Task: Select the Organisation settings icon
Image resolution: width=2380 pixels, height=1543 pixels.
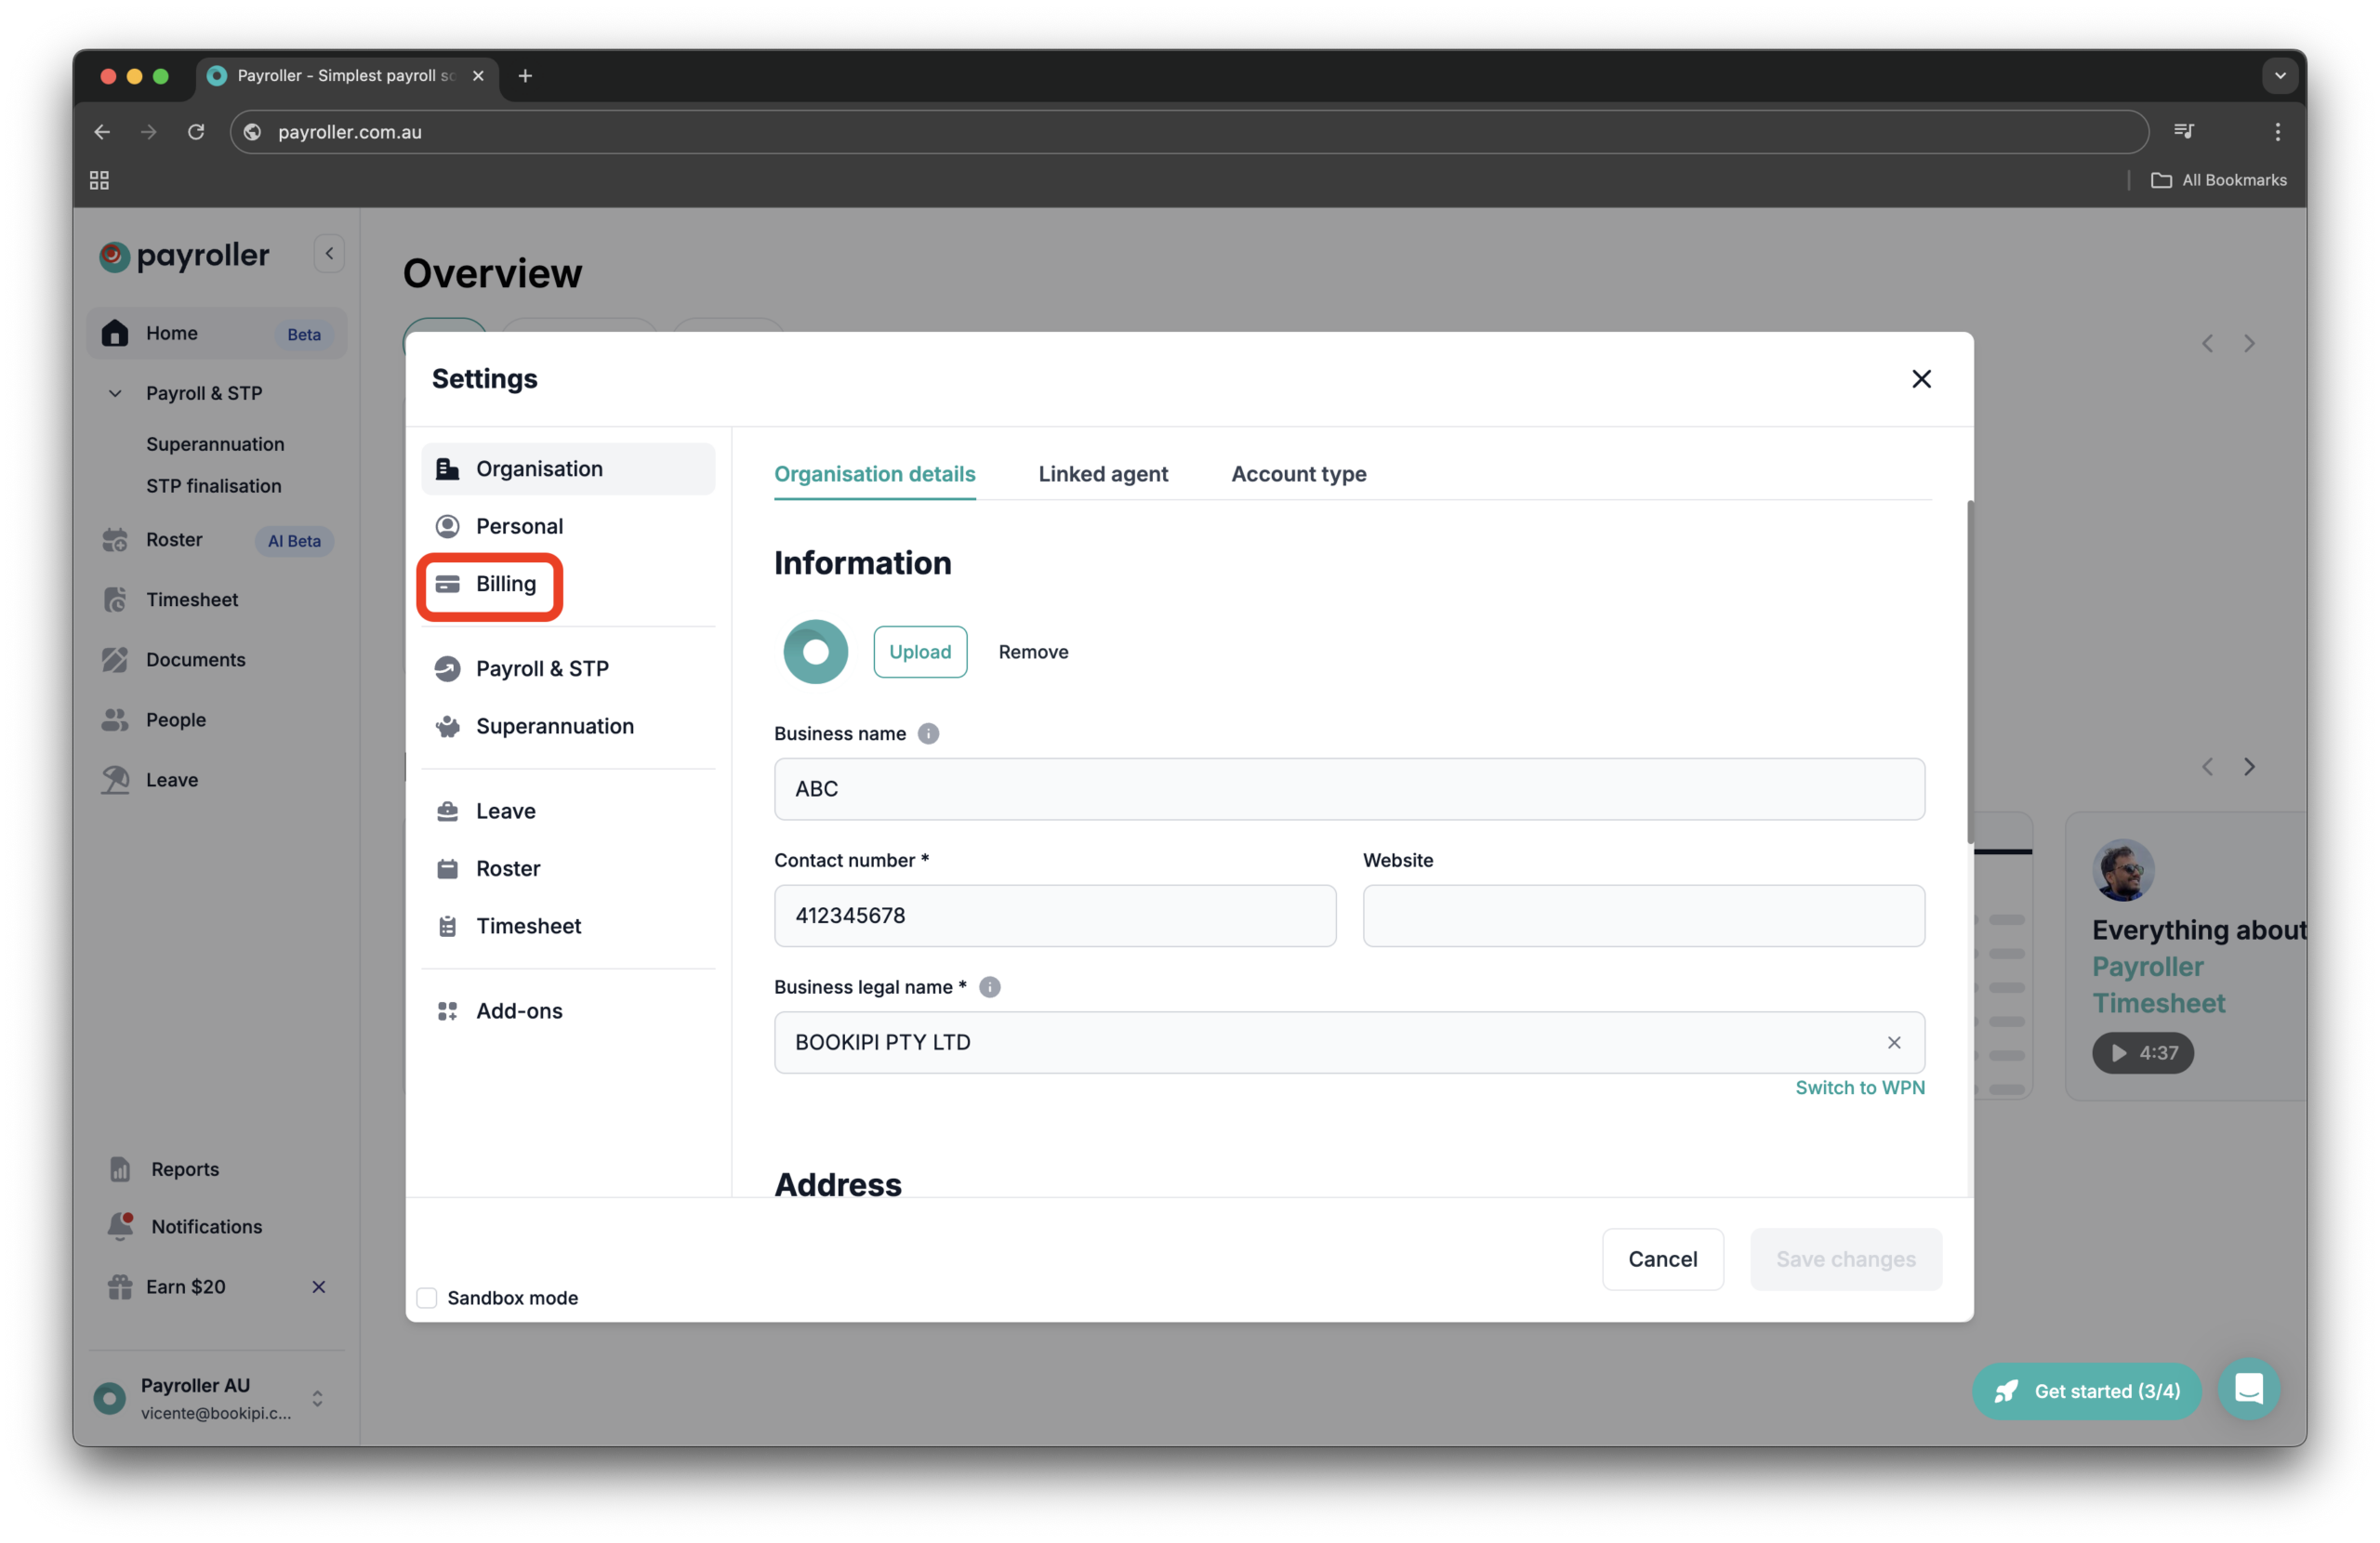Action: (x=447, y=468)
